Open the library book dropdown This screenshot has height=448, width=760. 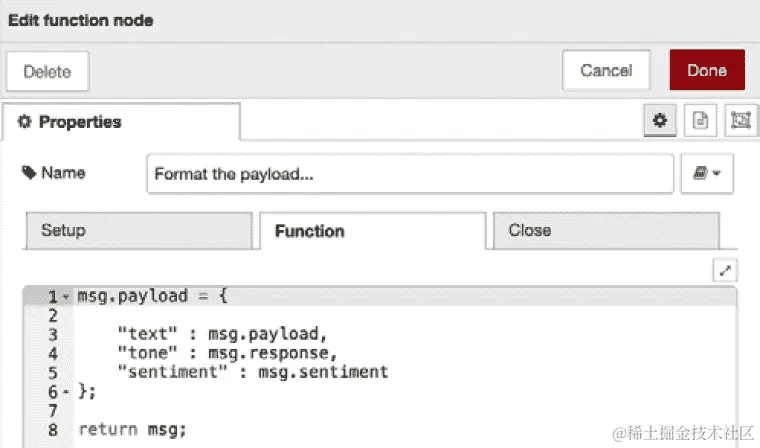tap(707, 173)
